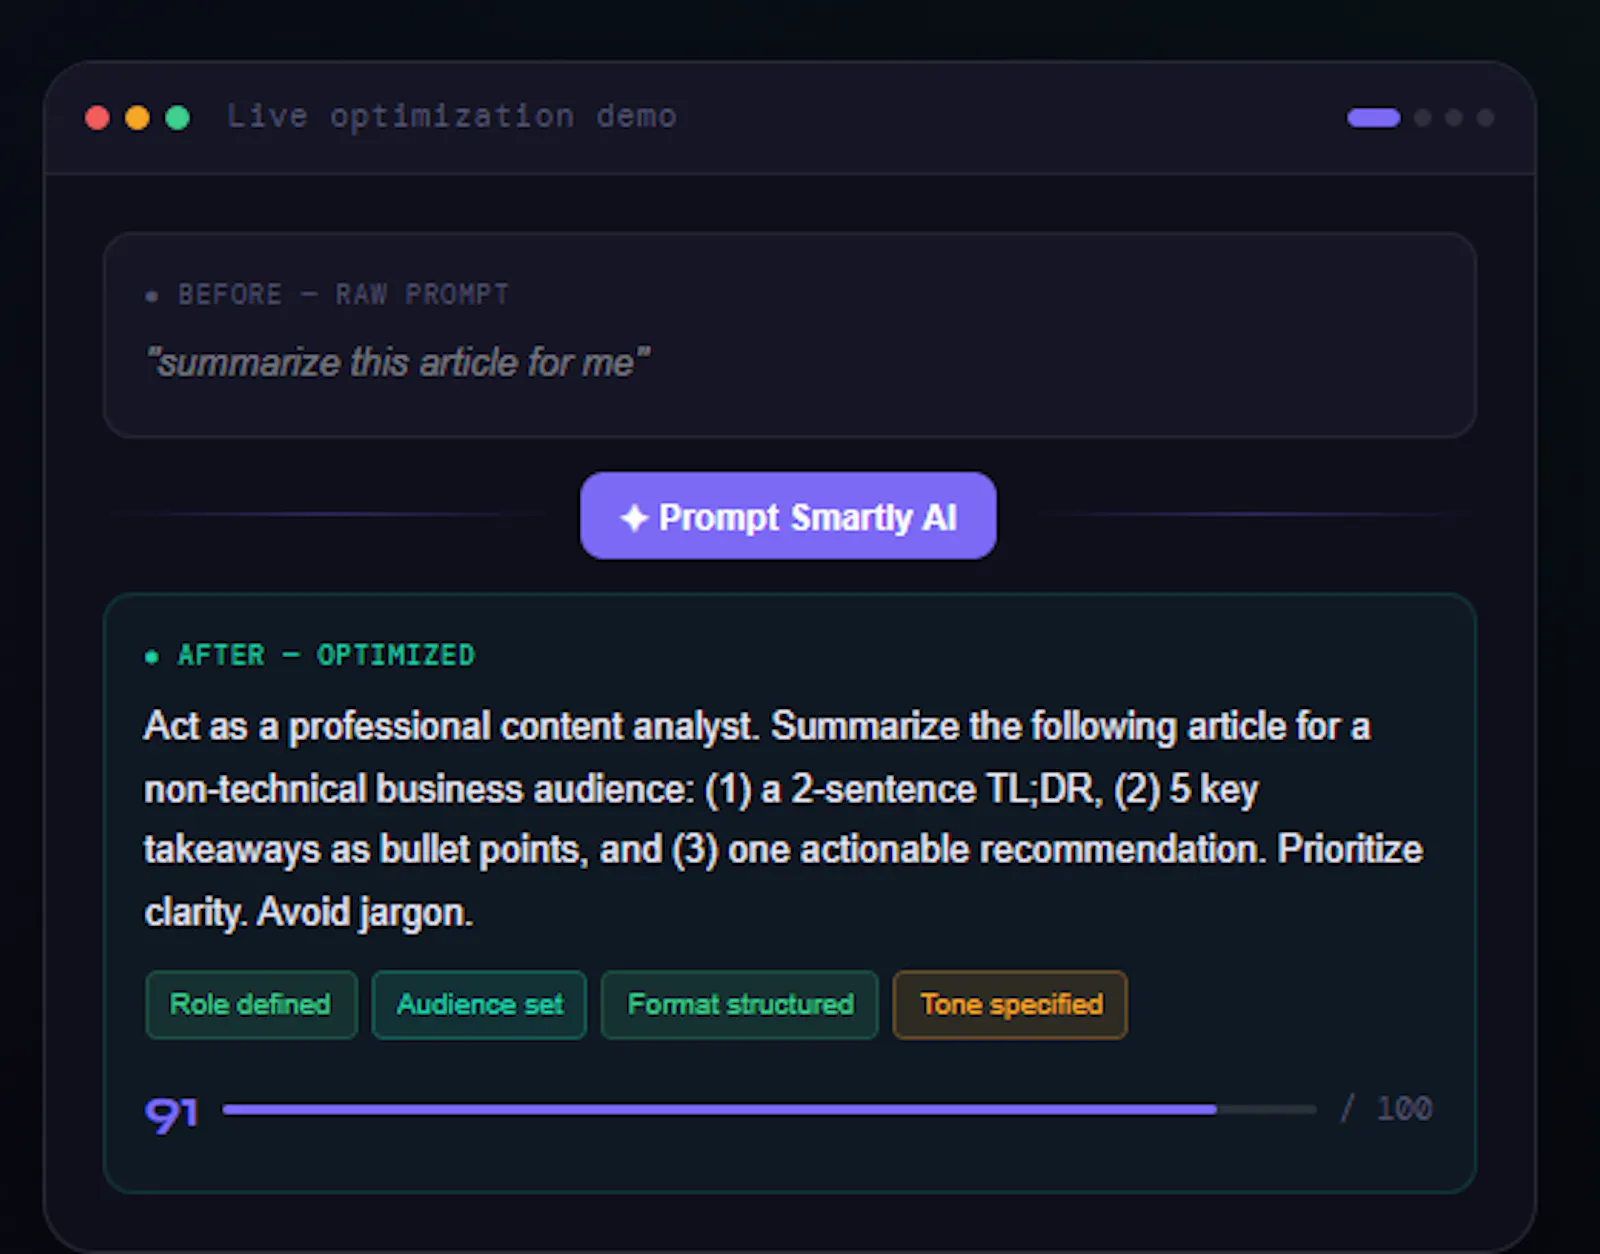The width and height of the screenshot is (1600, 1254).
Task: Click the Audience set tag
Action: 479,1005
